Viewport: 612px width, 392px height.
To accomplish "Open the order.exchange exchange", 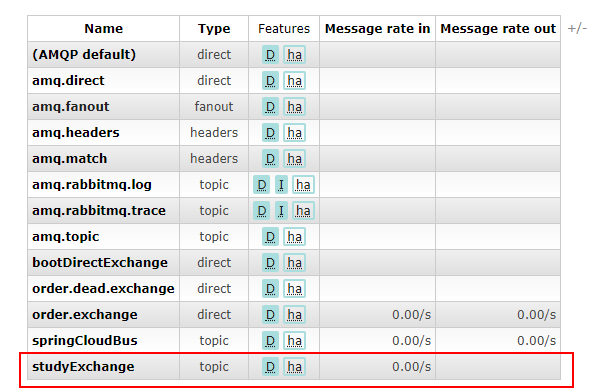I will (x=85, y=315).
